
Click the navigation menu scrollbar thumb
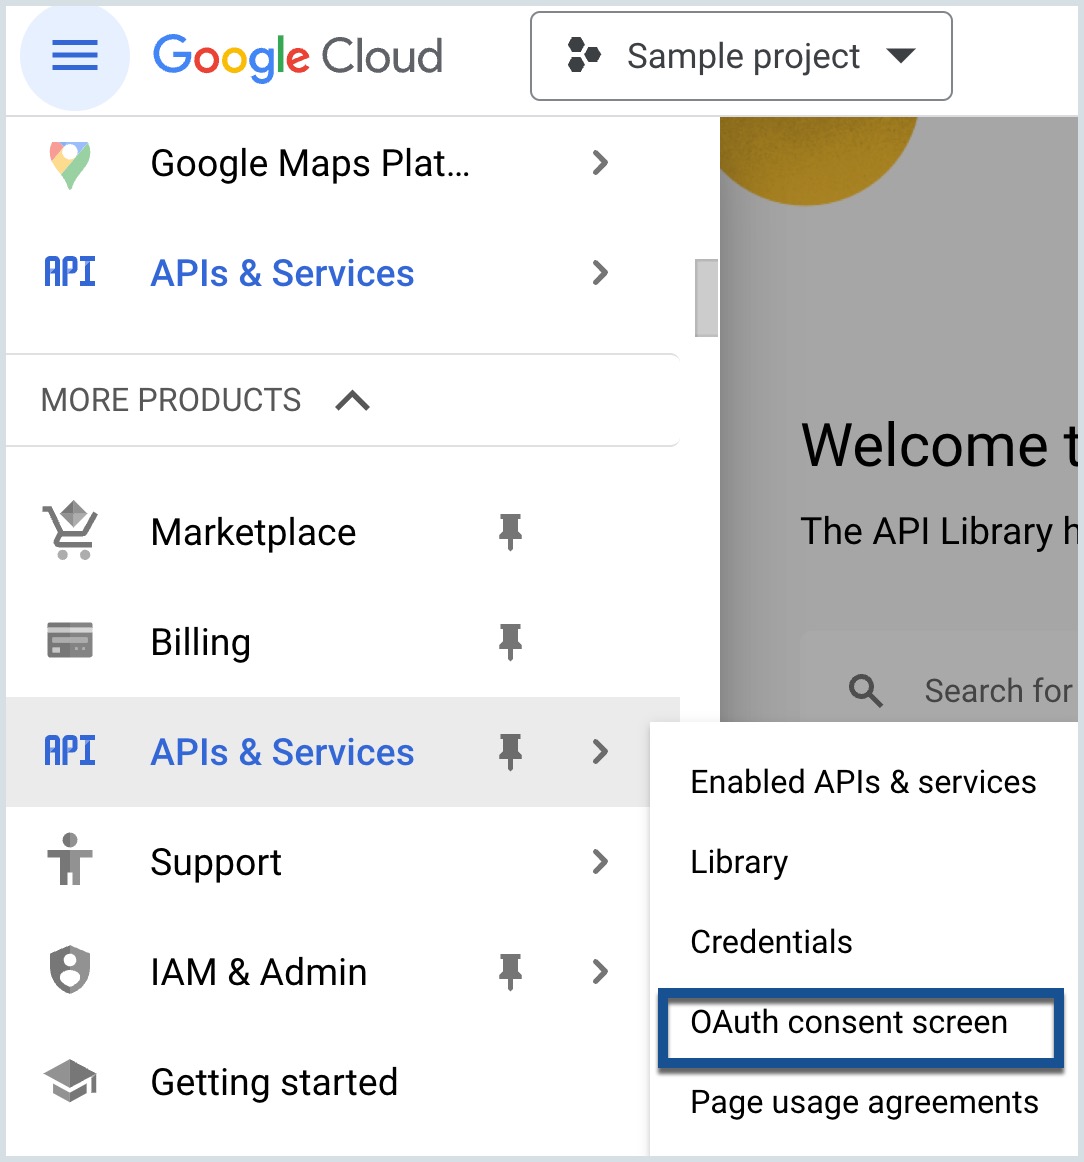coord(706,297)
